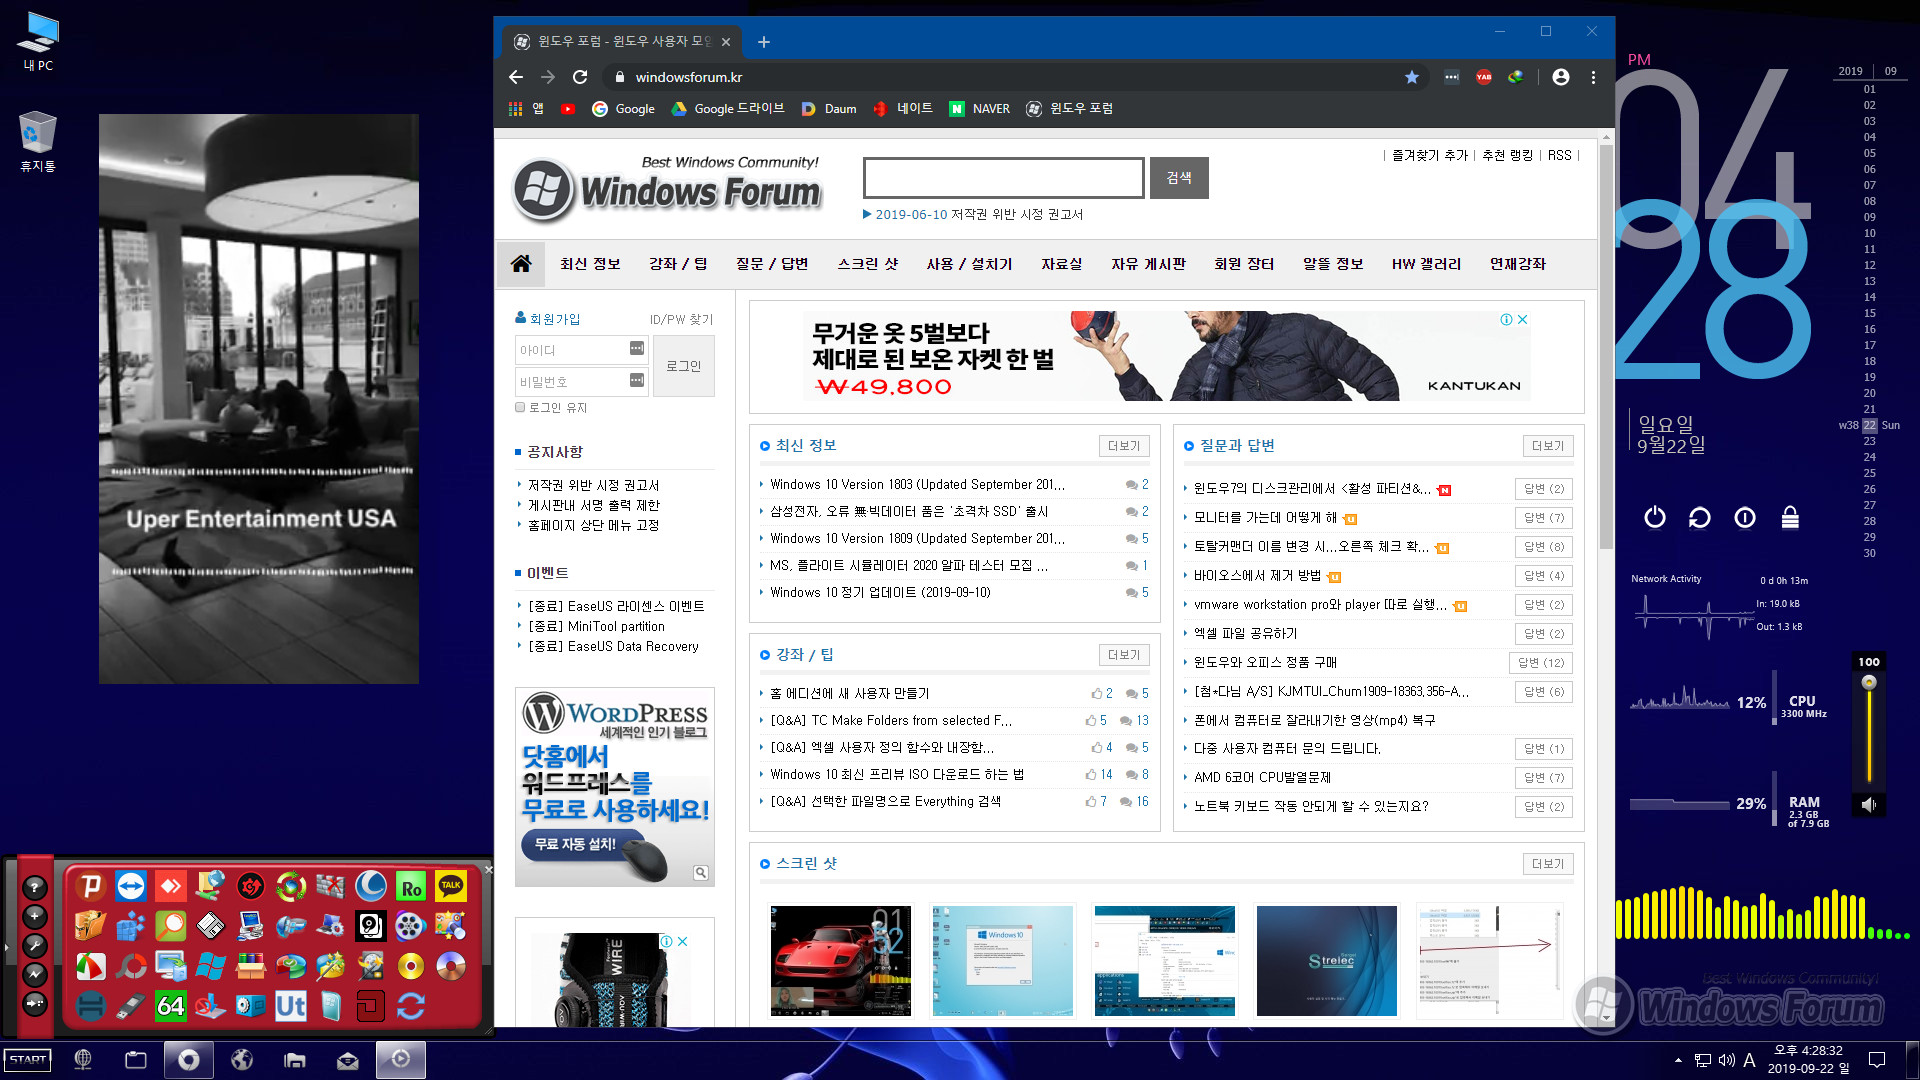The image size is (1920, 1080).
Task: Open the black hard disk icon in dock
Action: pyautogui.click(x=371, y=926)
